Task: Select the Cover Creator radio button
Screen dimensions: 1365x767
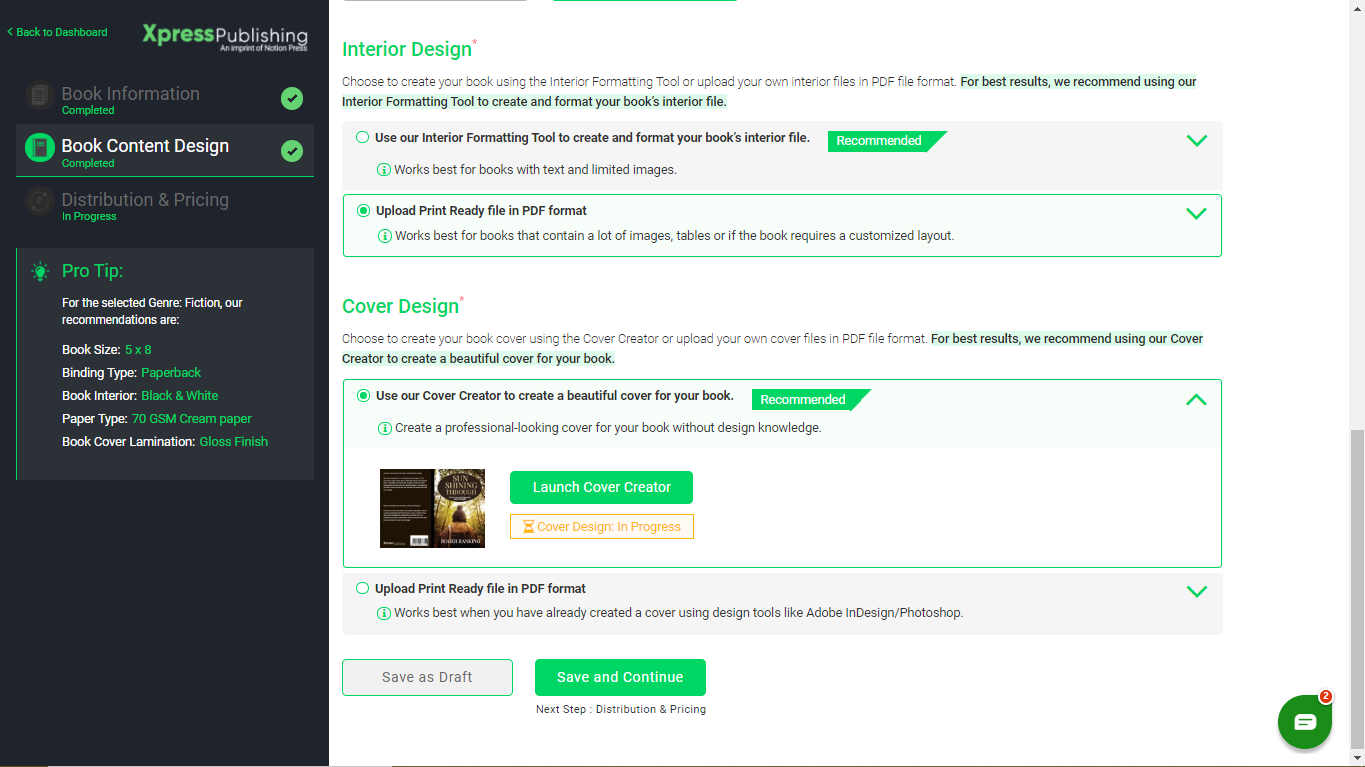Action: point(364,396)
